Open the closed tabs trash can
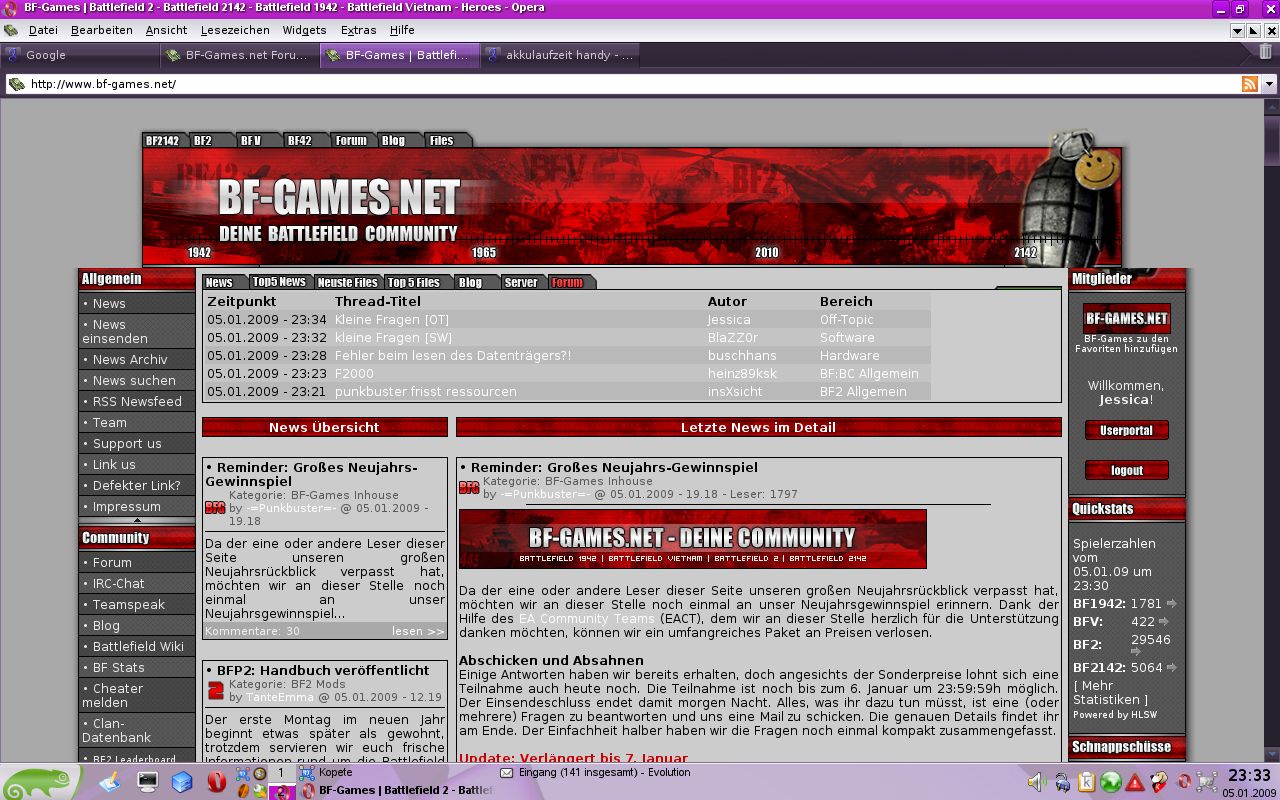This screenshot has width=1280, height=800. click(1265, 53)
